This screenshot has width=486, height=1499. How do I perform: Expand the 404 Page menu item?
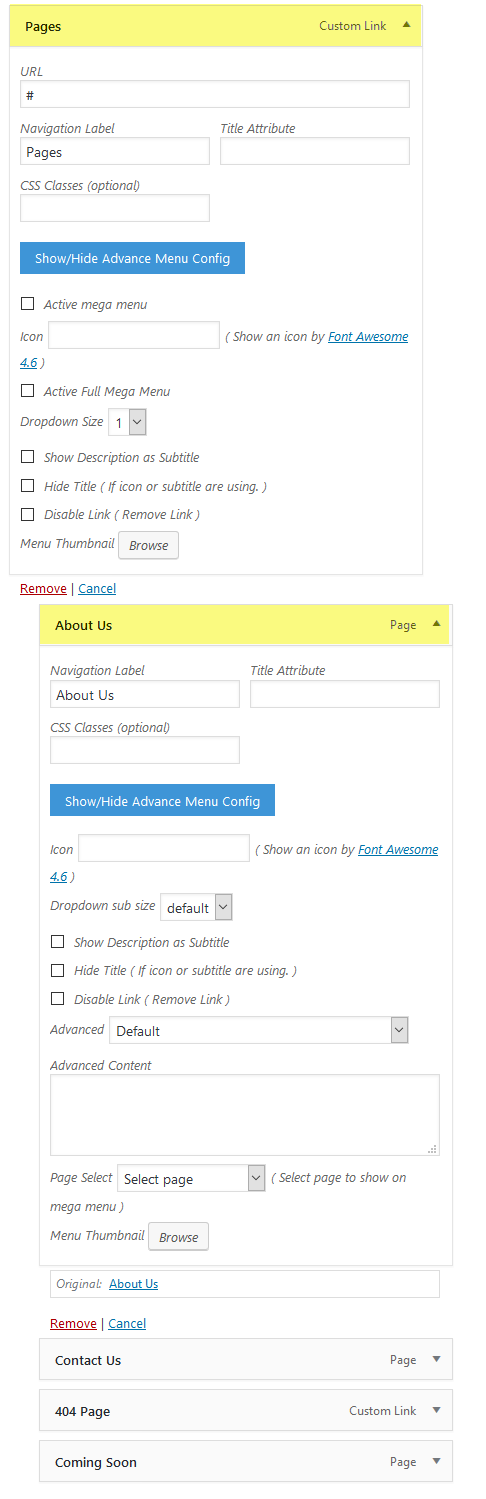click(435, 1410)
